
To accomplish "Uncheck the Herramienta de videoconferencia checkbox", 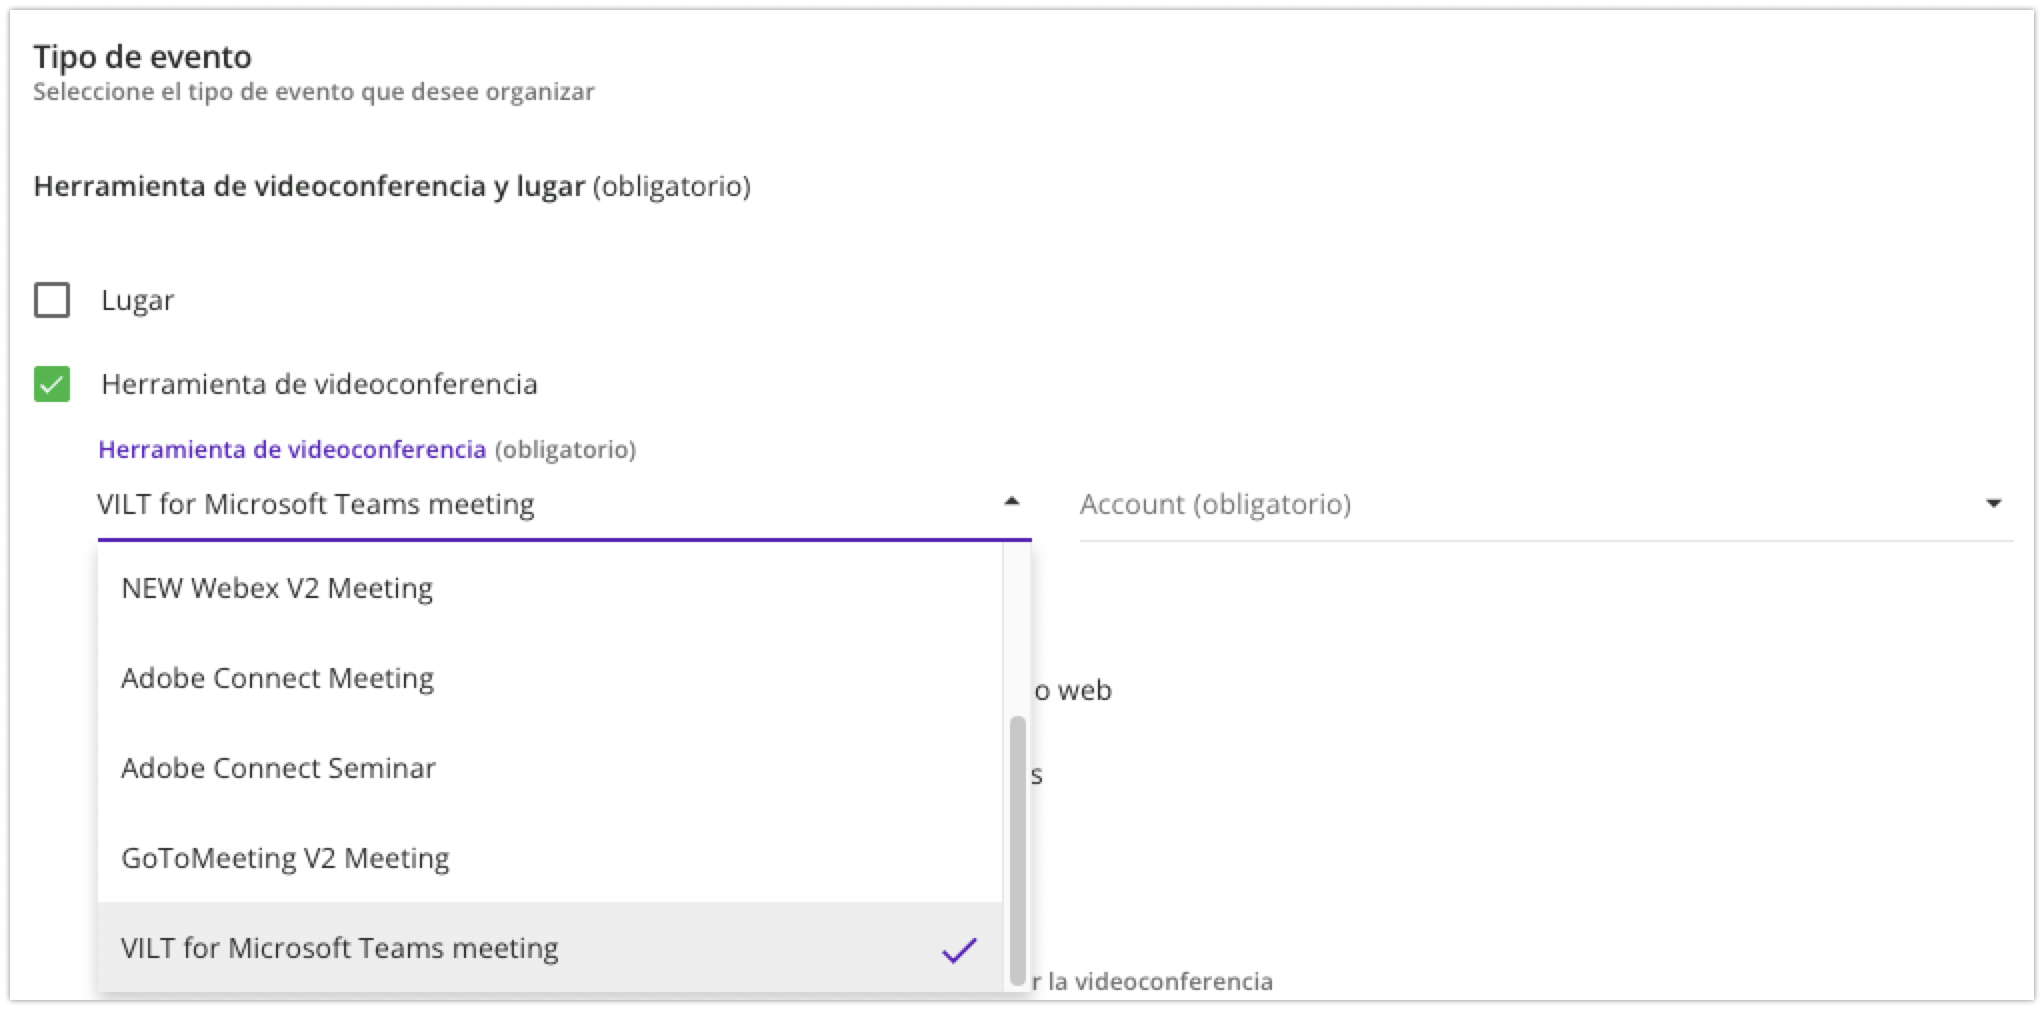I will coord(52,383).
